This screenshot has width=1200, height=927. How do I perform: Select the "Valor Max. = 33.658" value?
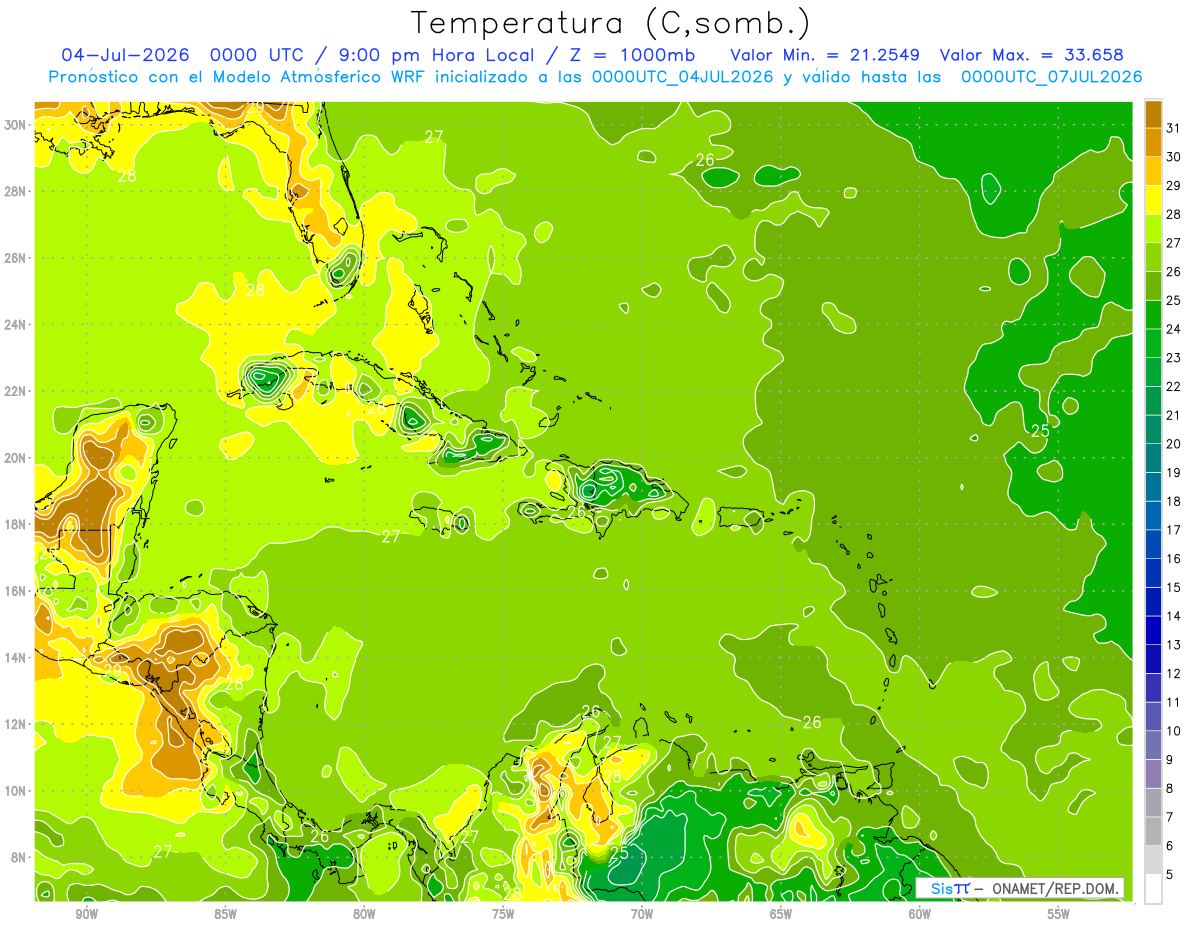tap(1033, 55)
